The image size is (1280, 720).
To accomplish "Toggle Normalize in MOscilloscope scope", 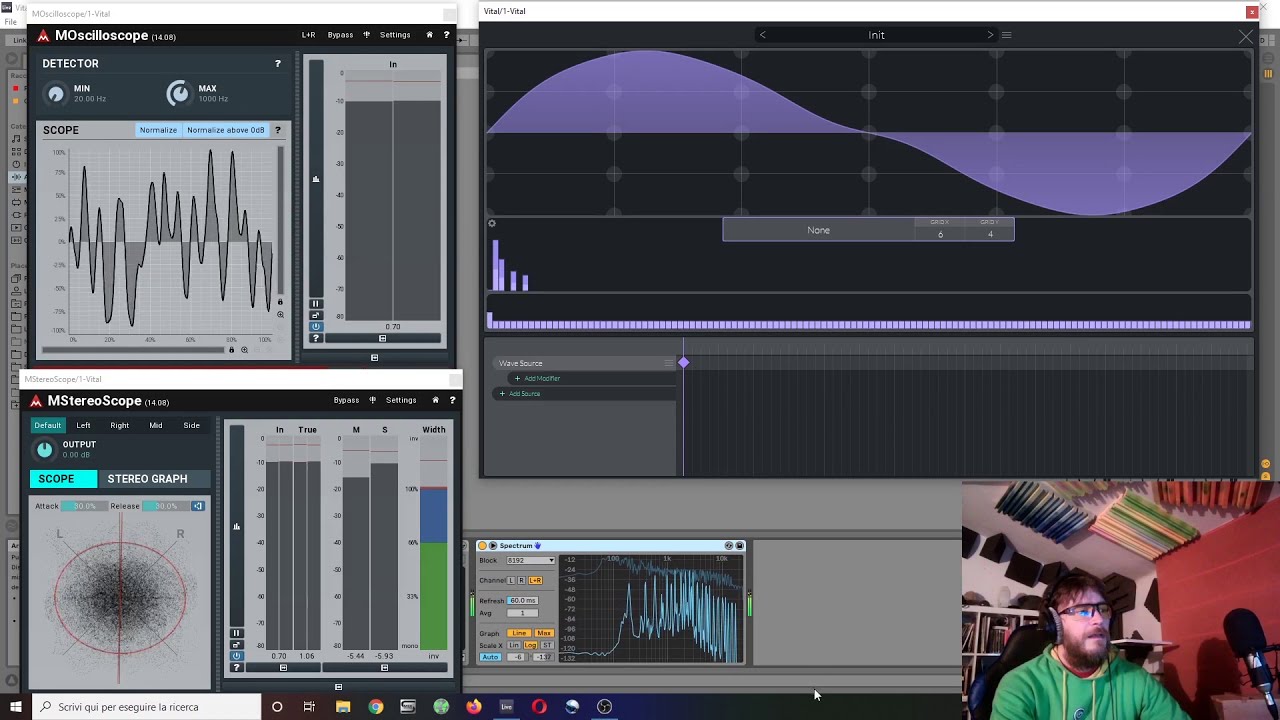I will 158,130.
